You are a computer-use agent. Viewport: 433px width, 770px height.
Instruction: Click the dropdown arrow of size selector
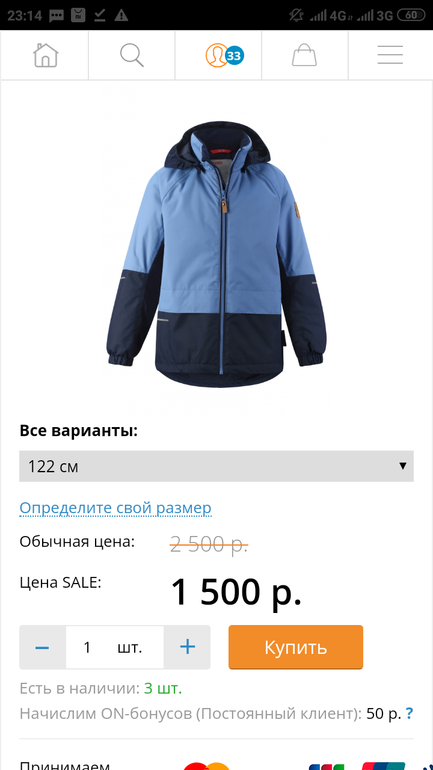click(x=403, y=466)
